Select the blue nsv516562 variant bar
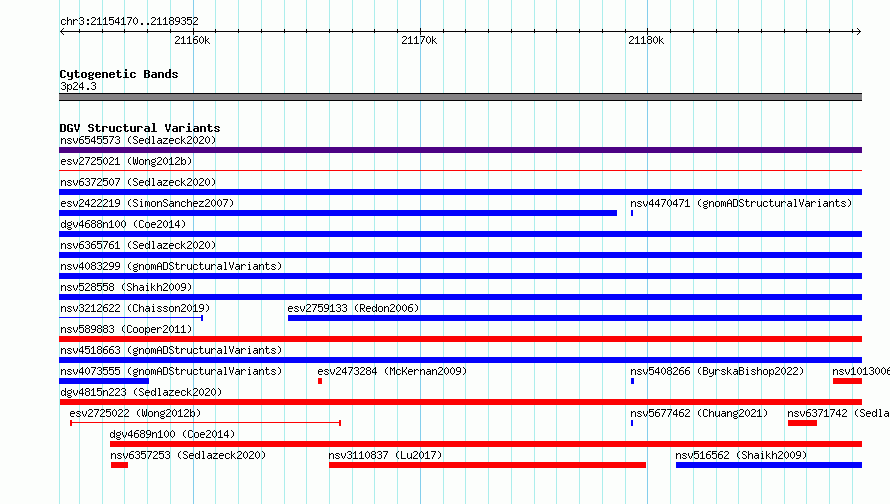 (769, 465)
